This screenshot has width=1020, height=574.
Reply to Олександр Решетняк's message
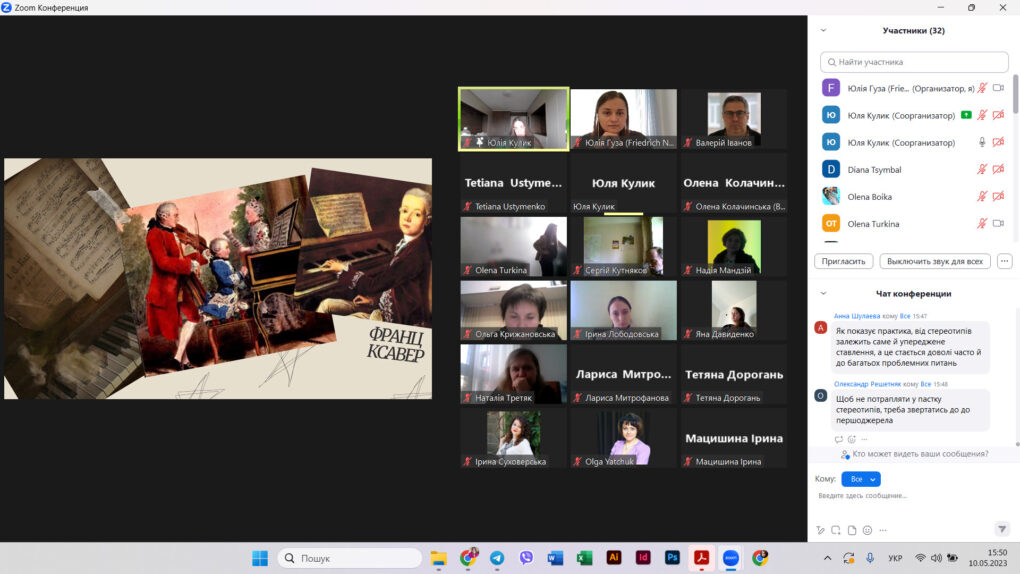pos(839,439)
